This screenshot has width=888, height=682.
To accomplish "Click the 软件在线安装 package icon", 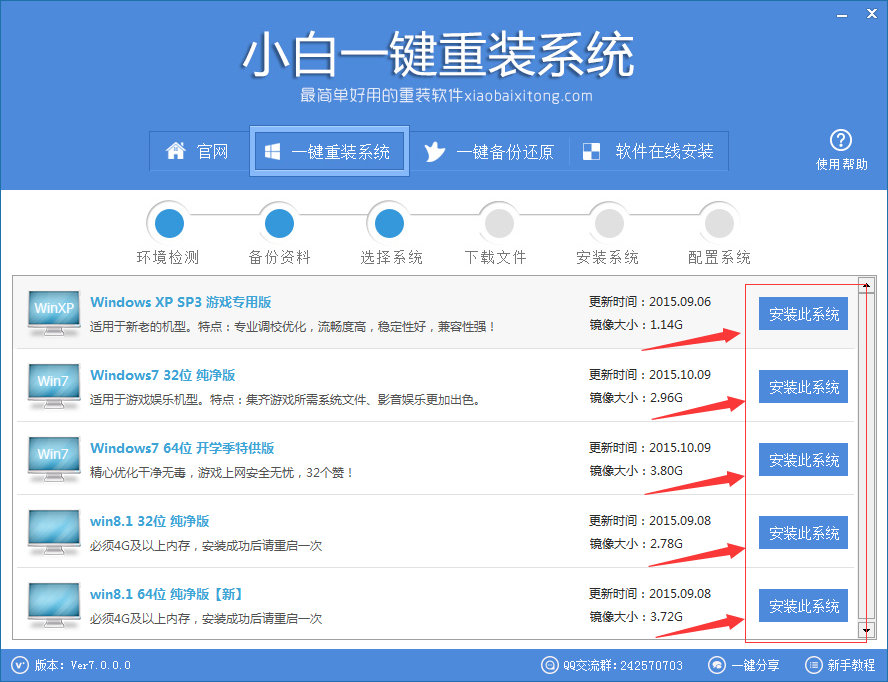I will pos(590,151).
